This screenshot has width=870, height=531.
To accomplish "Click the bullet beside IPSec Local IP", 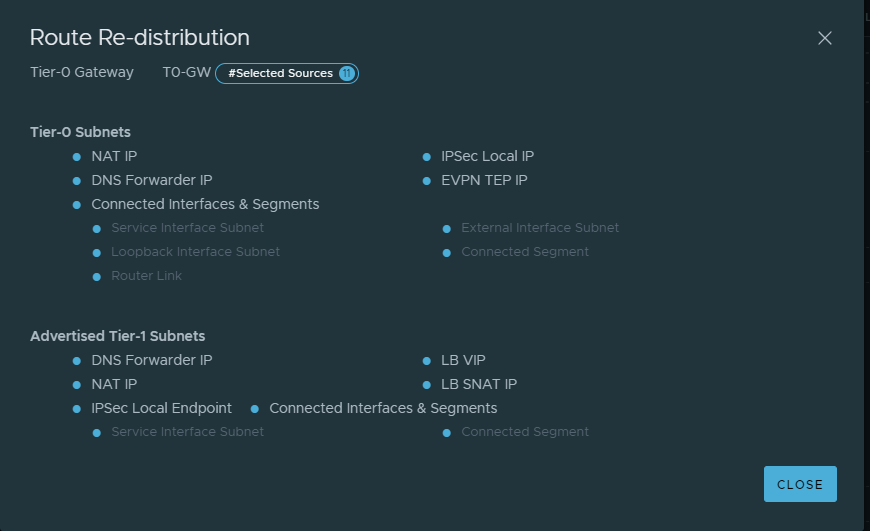I will (426, 157).
